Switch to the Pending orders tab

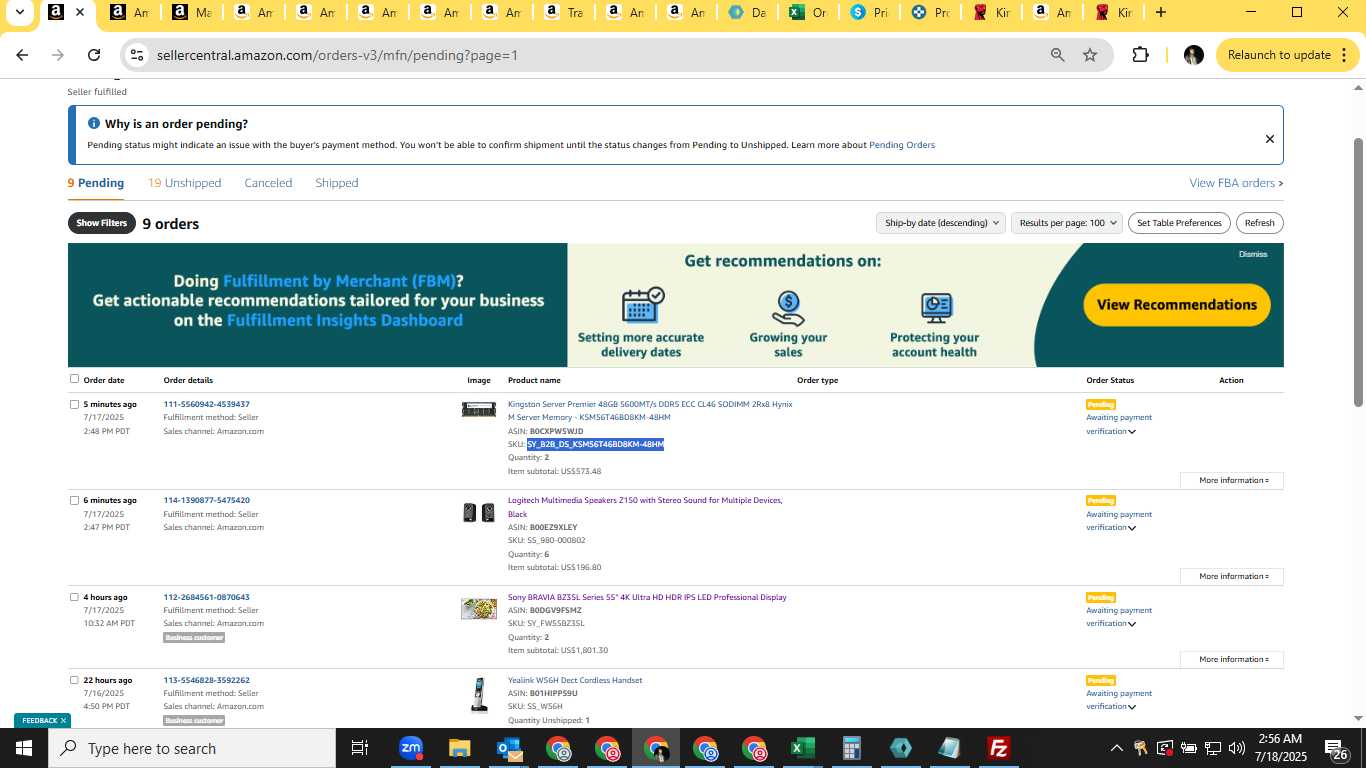[96, 183]
